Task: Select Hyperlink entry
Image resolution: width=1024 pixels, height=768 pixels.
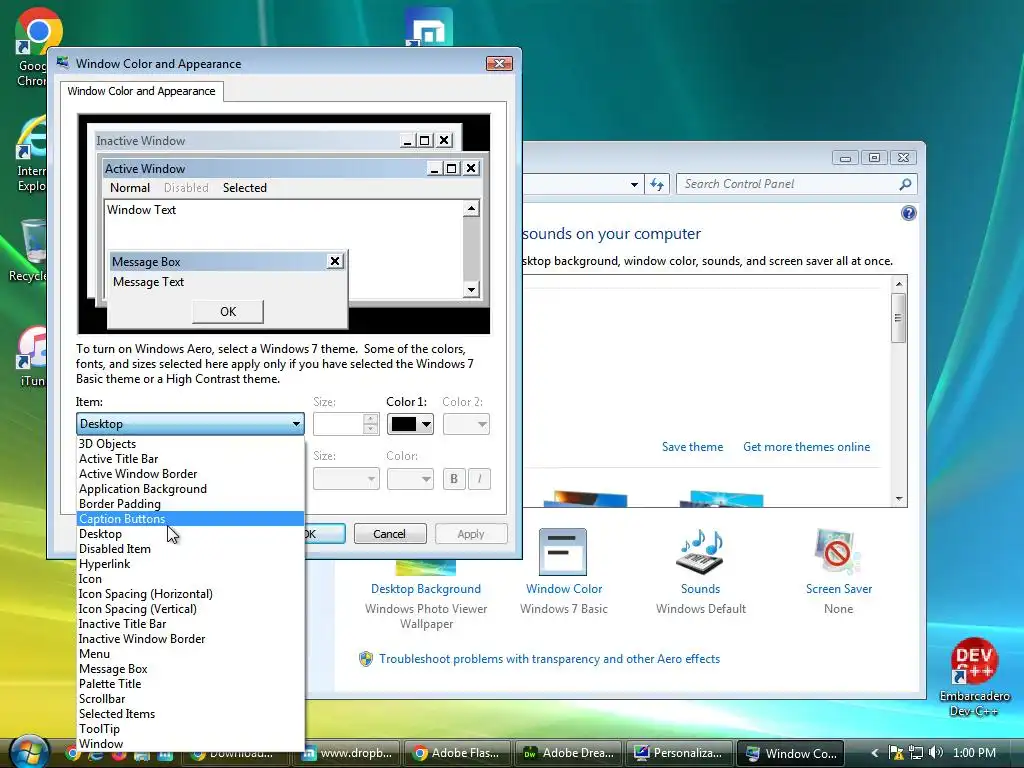Action: [x=190, y=564]
